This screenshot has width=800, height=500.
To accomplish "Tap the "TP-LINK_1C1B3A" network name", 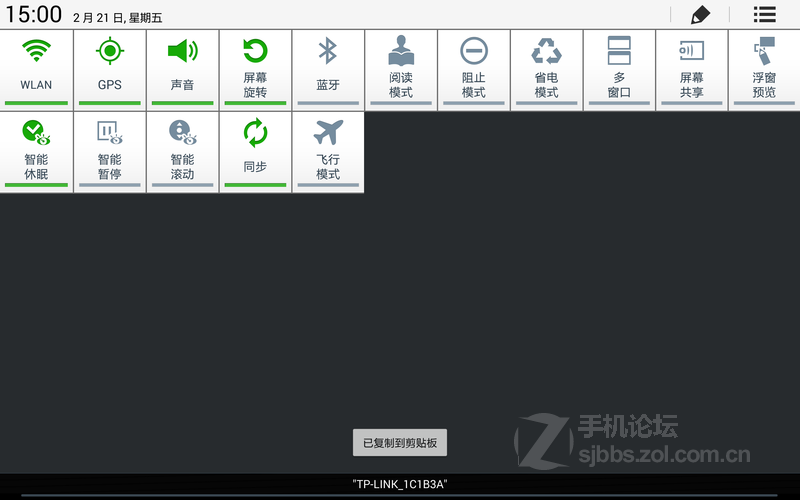I will coord(399,484).
